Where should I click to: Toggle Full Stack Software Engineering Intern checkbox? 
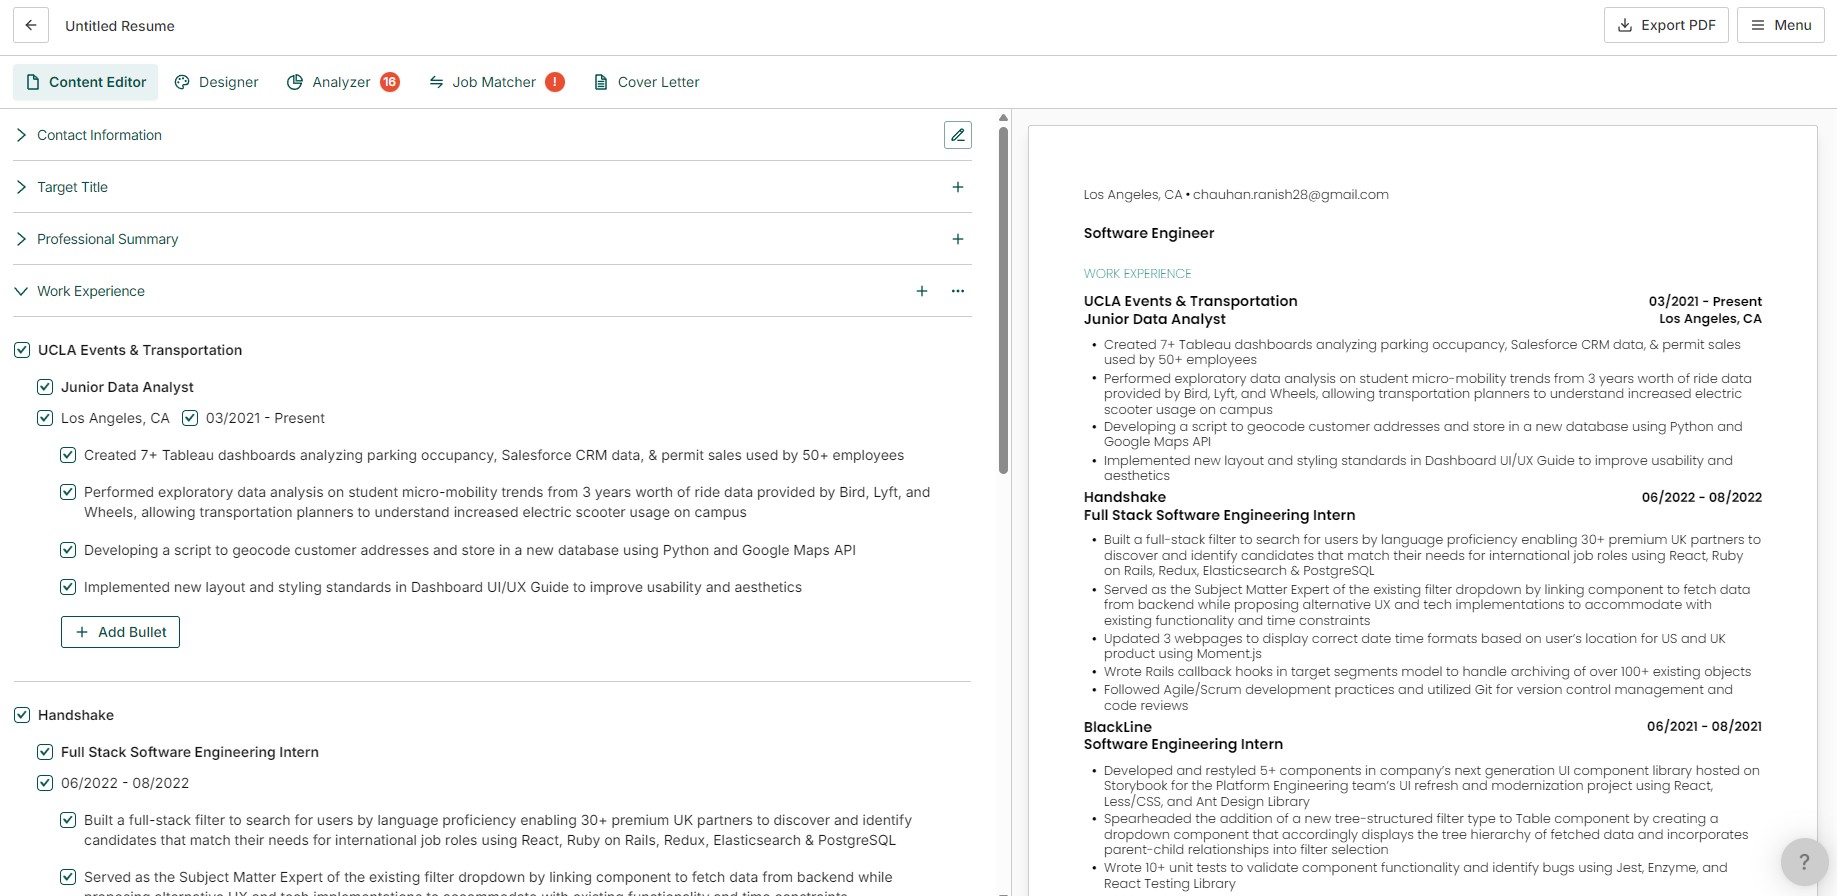[x=45, y=752]
